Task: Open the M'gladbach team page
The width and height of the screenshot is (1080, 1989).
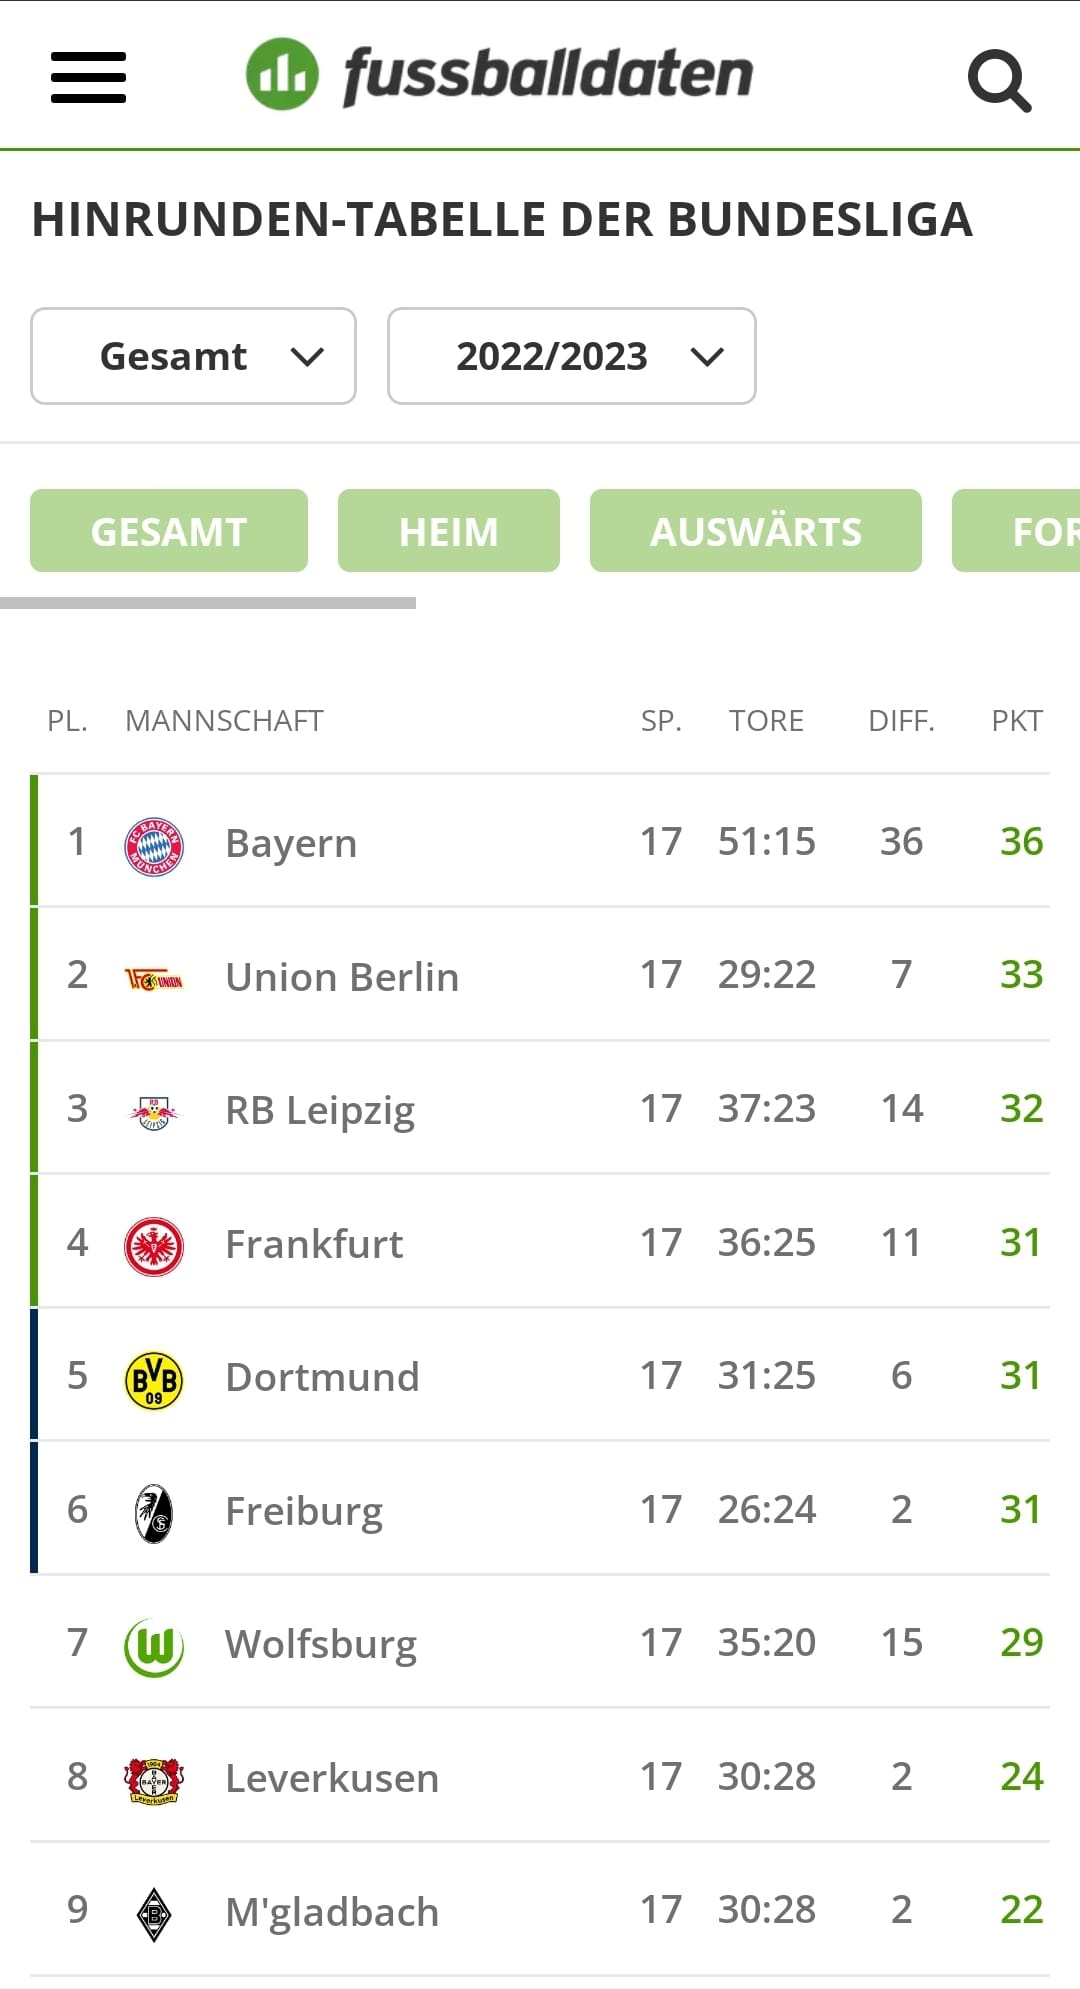Action: tap(332, 1912)
